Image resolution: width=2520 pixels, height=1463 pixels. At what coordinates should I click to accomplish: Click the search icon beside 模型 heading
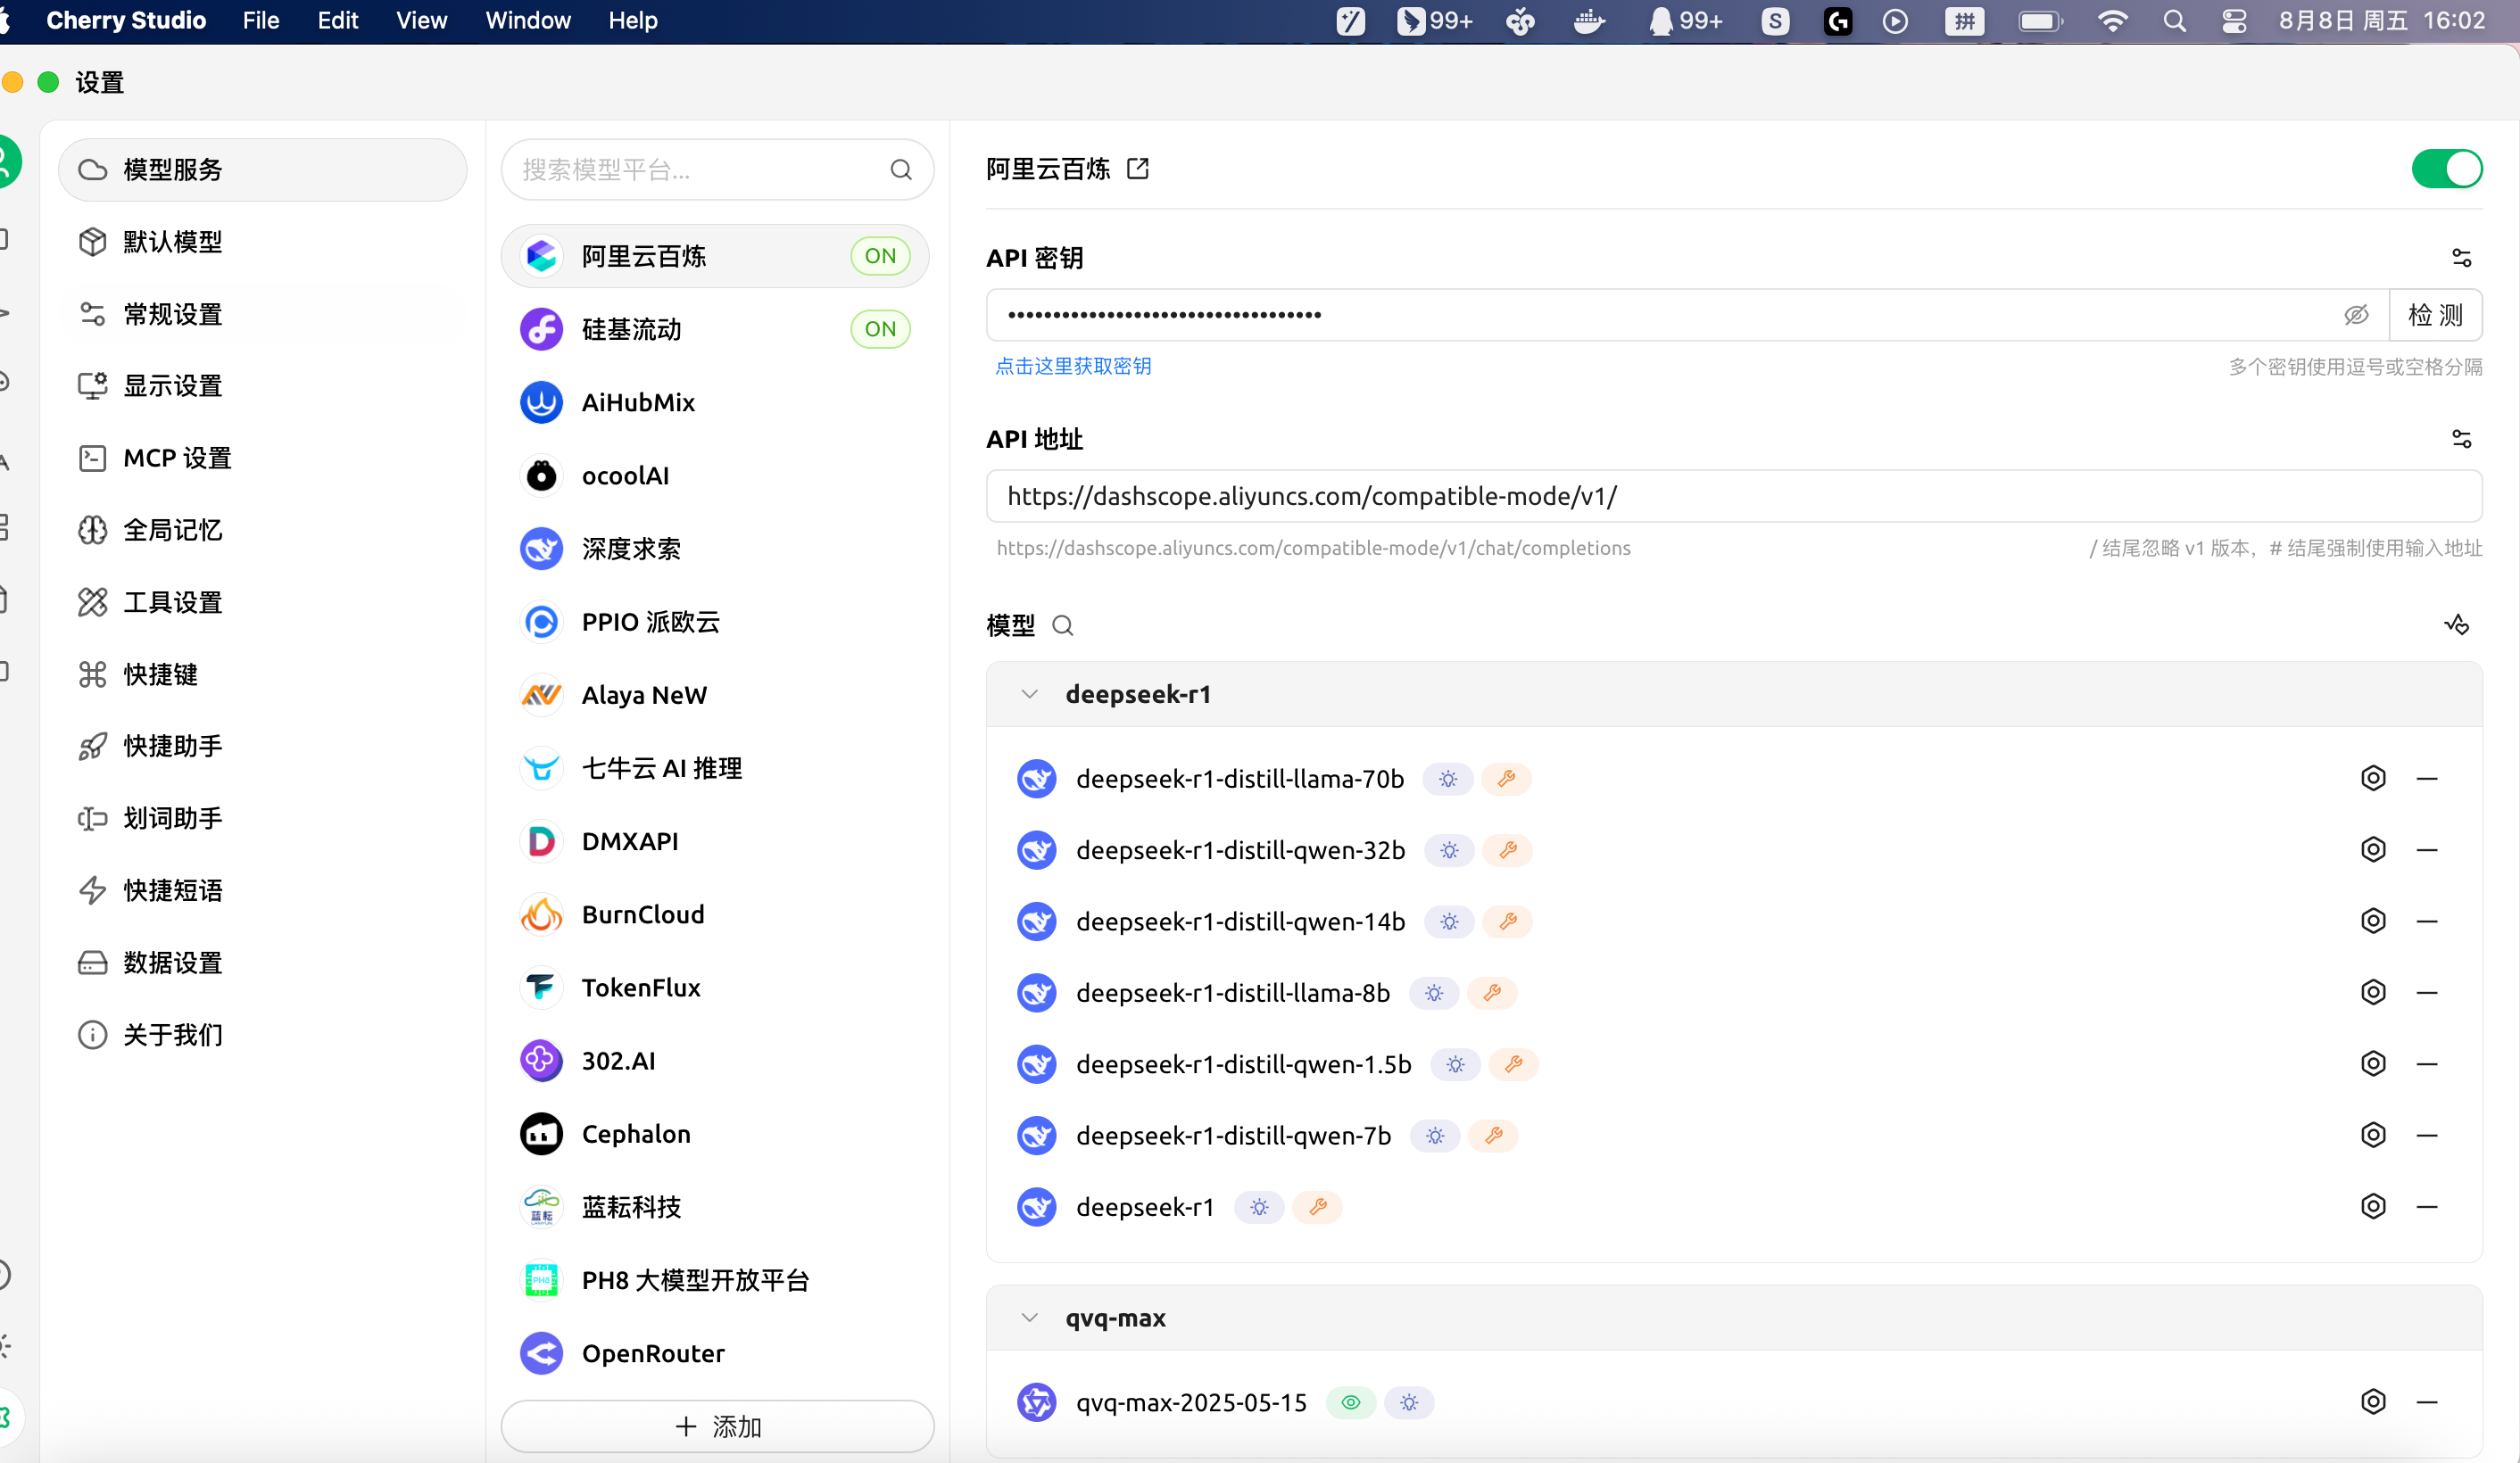click(1062, 626)
